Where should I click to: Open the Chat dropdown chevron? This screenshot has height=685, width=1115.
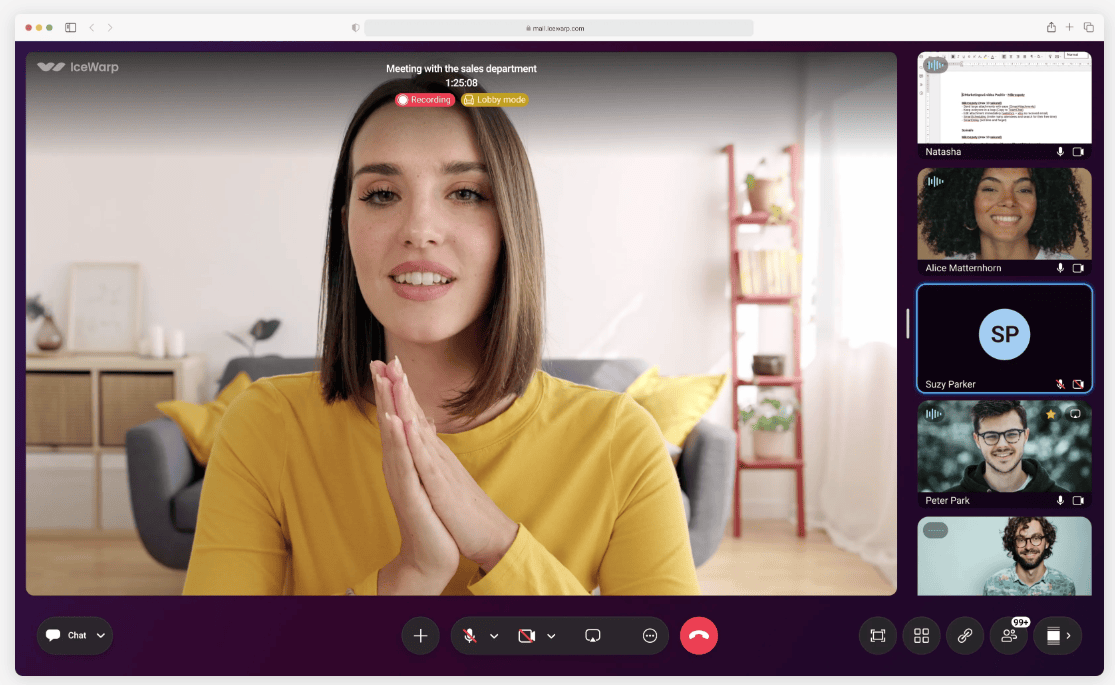(101, 636)
